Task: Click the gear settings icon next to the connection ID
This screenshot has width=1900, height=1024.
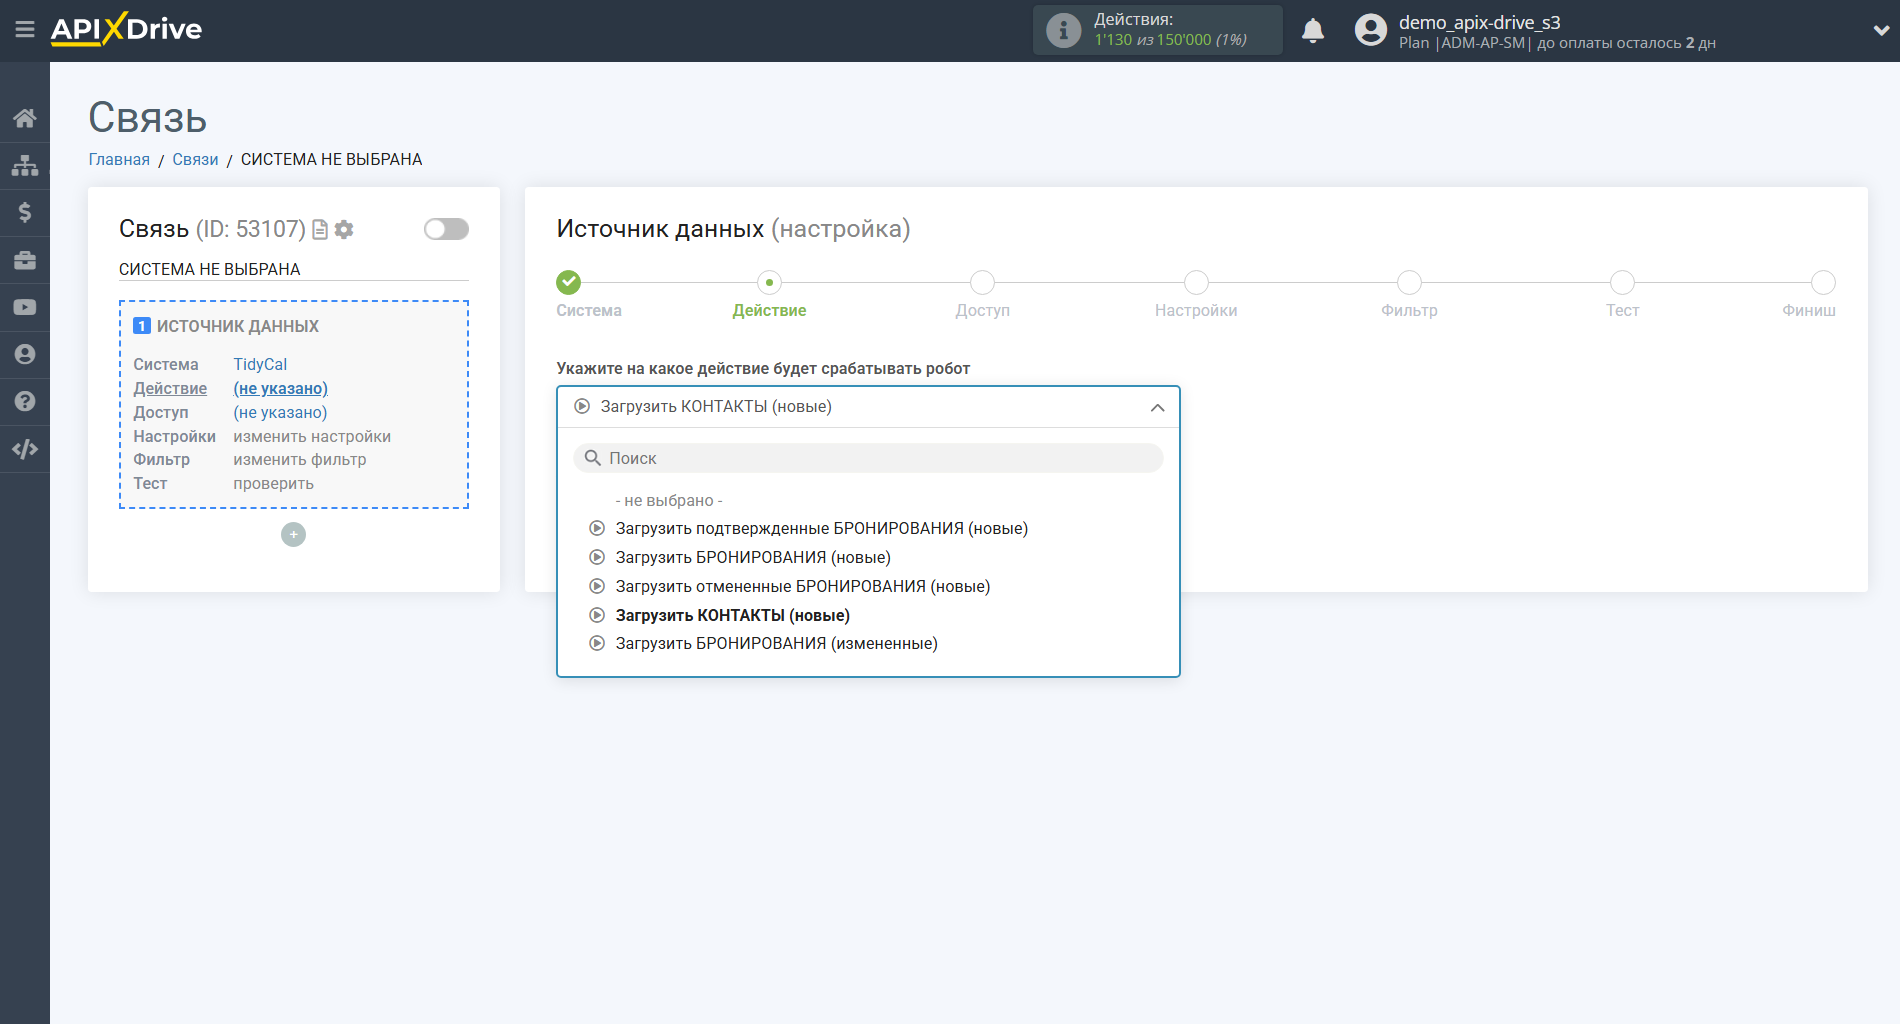Action: click(x=344, y=230)
